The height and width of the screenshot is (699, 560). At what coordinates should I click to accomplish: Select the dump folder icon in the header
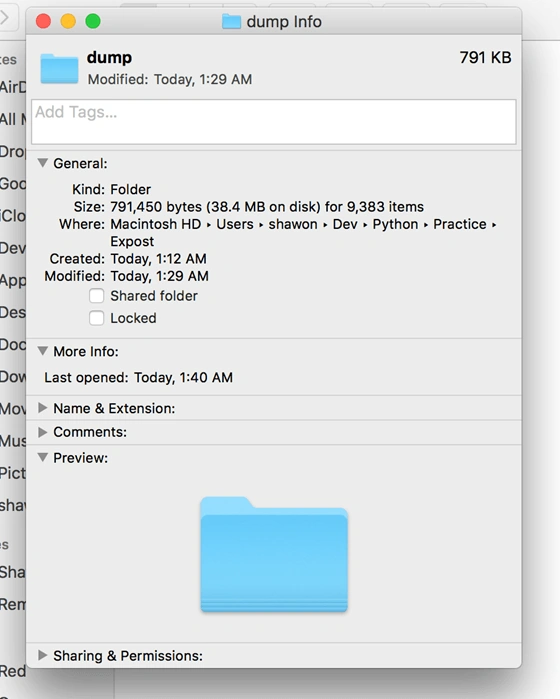59,68
